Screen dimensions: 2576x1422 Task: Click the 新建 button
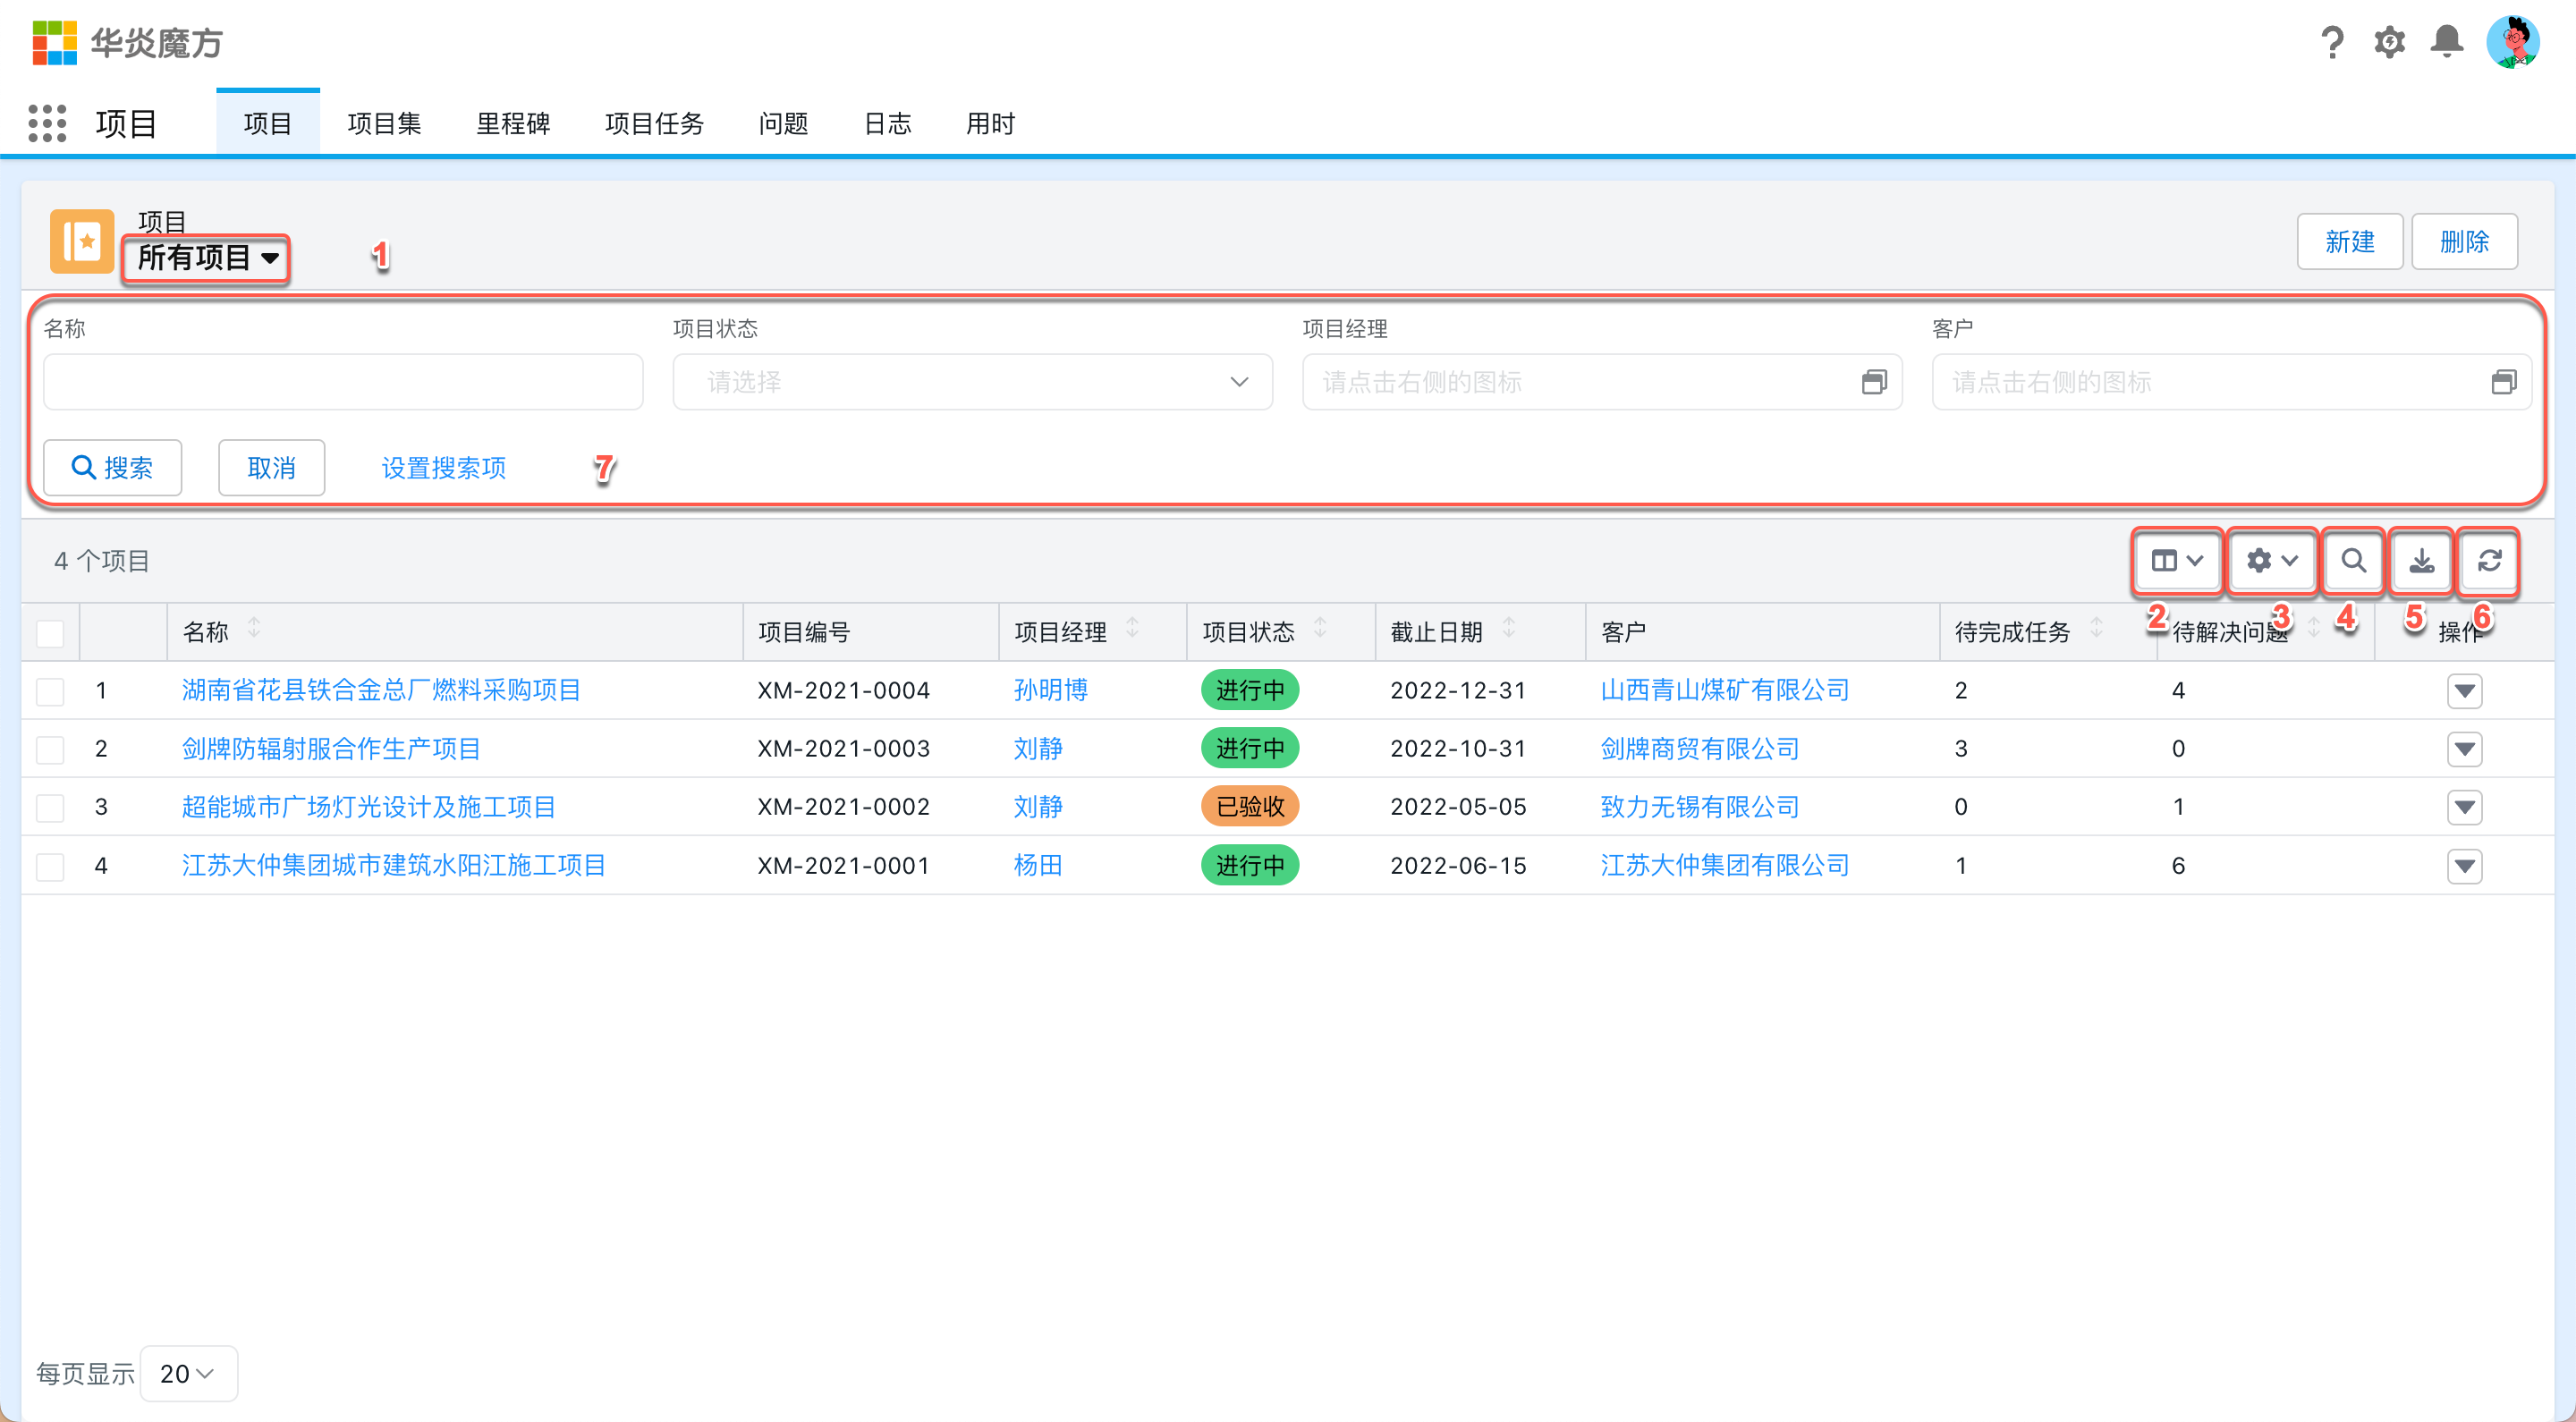(x=2350, y=240)
